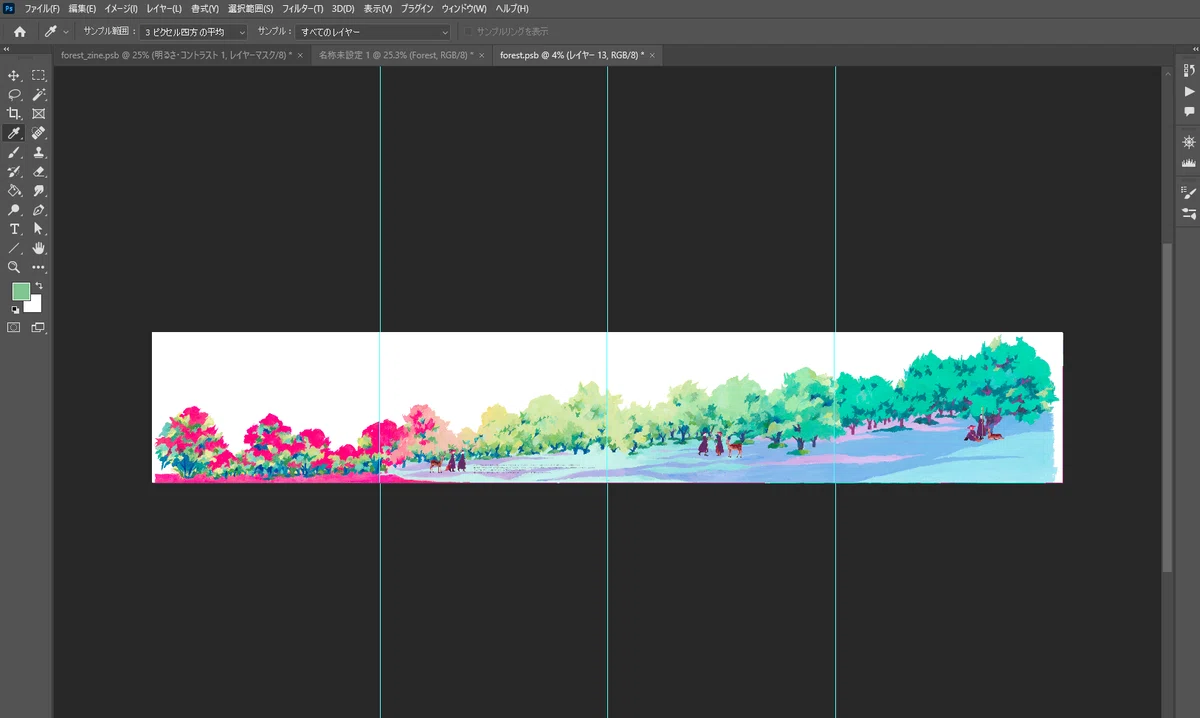
Task: Swap foreground and background colors
Action: tap(39, 286)
